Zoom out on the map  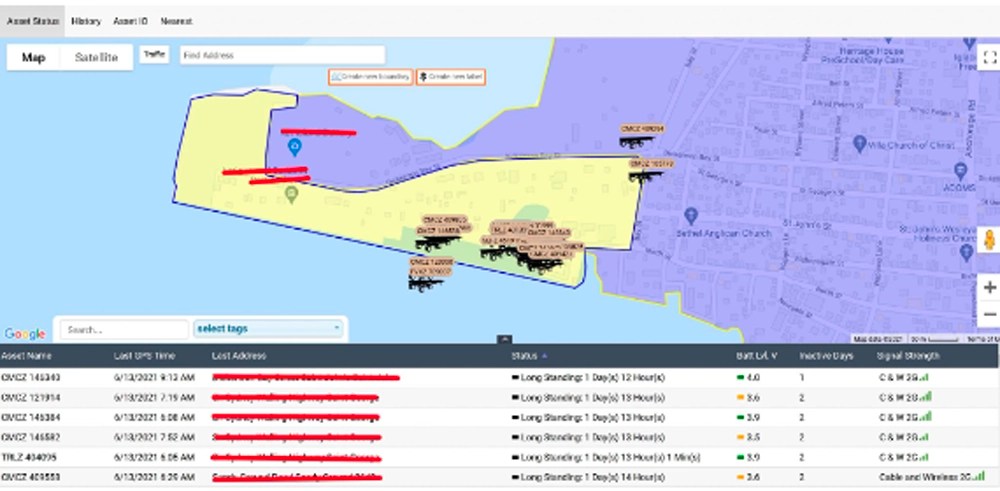click(x=989, y=314)
